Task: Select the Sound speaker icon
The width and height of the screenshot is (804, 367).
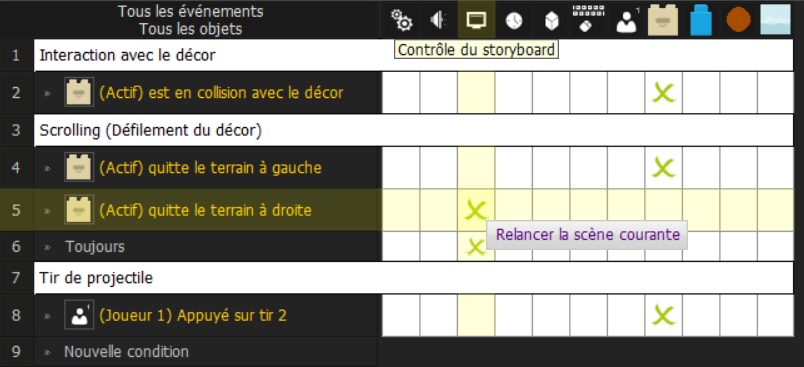Action: coord(439,20)
